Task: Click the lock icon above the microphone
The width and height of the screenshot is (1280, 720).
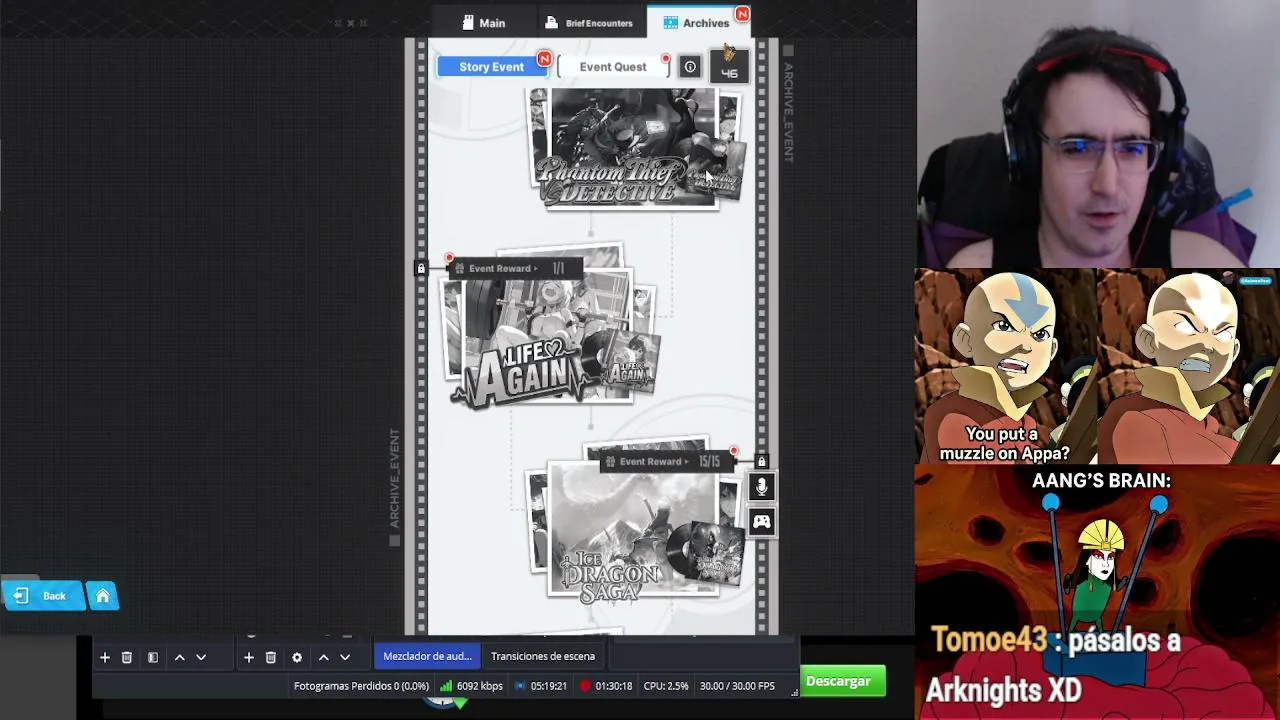Action: pos(761,461)
